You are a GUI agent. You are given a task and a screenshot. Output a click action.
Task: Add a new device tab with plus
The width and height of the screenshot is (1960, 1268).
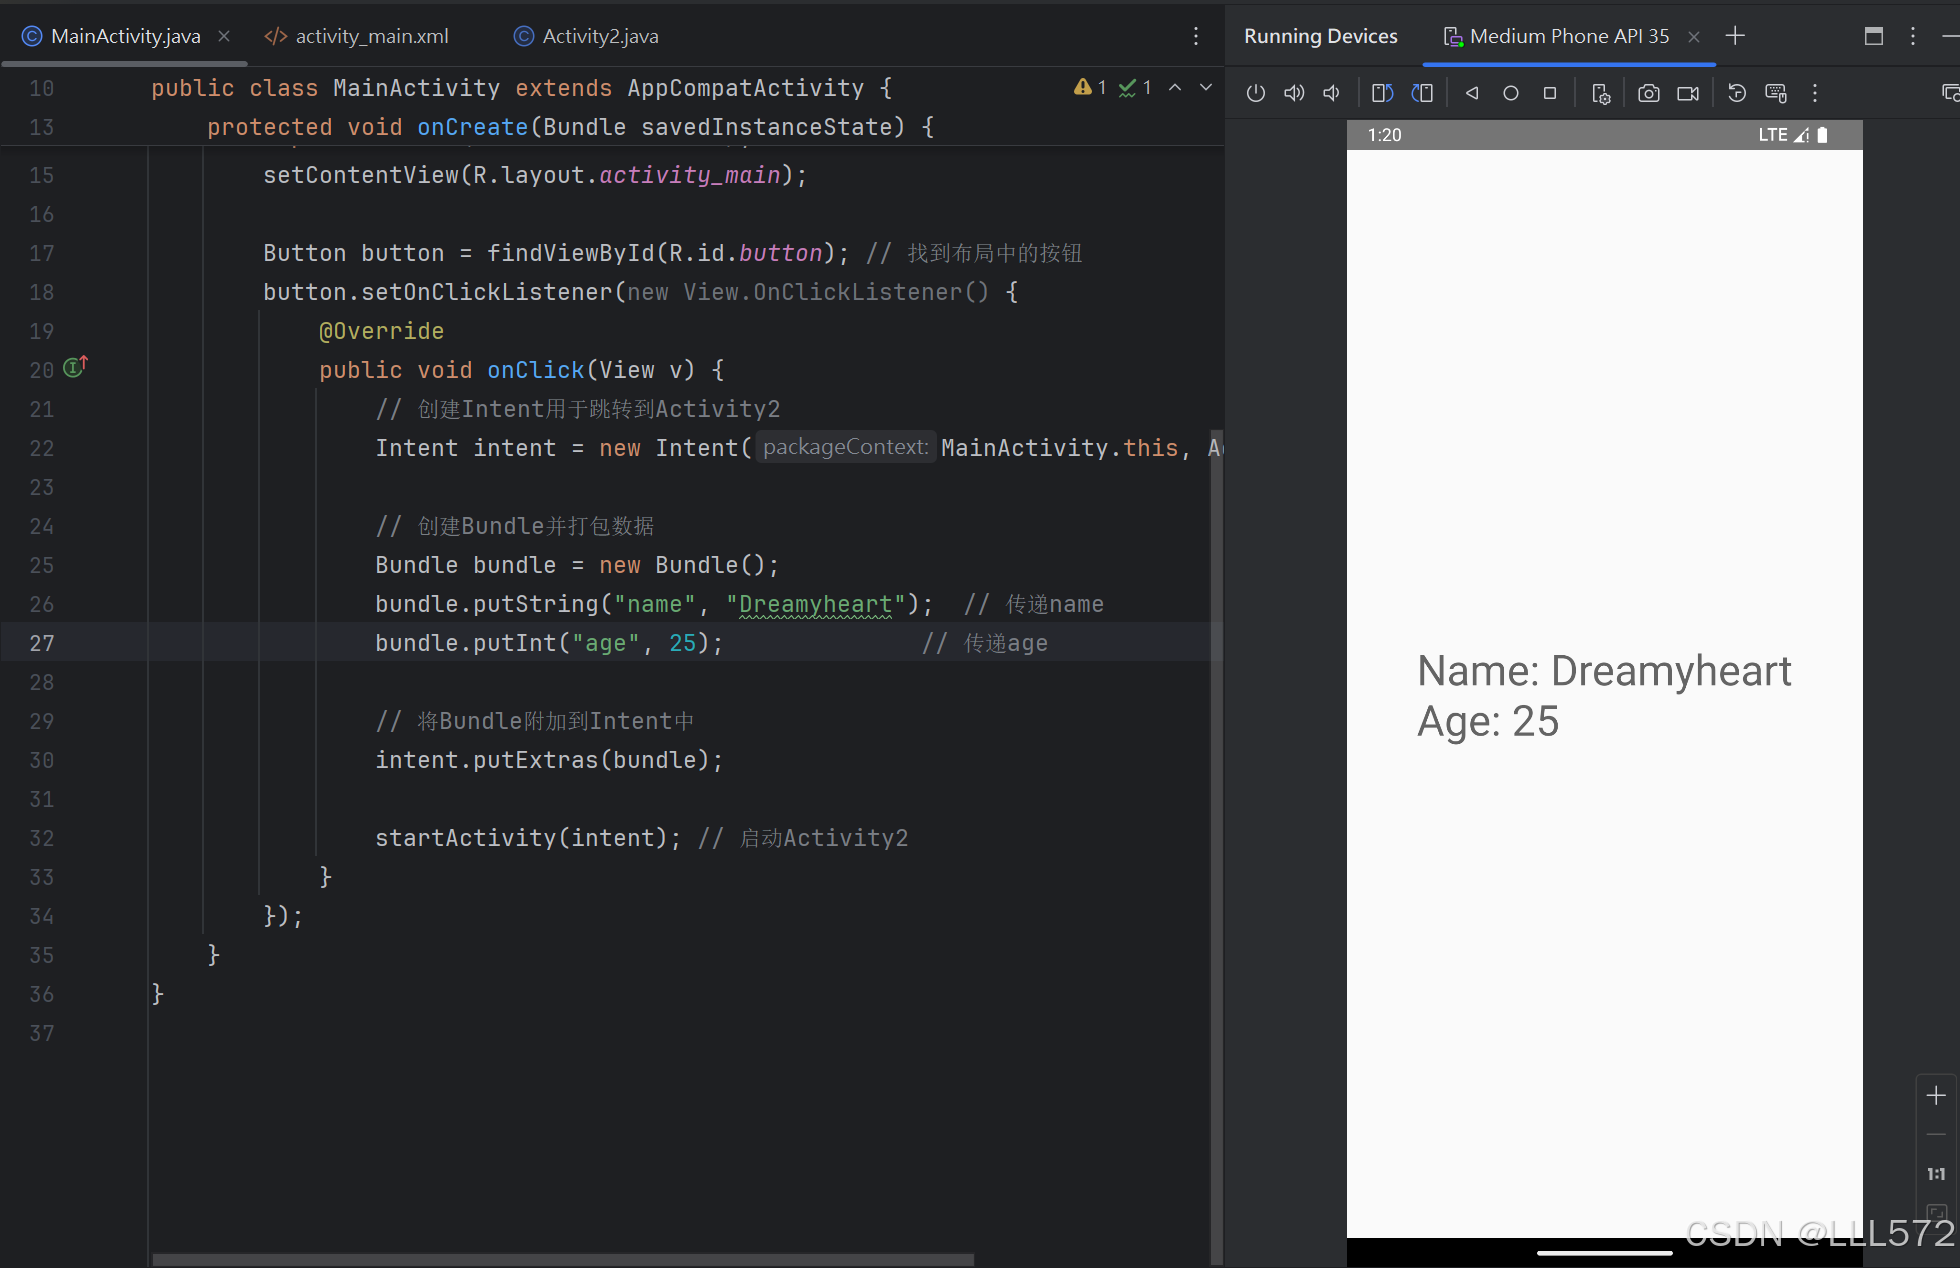point(1735,36)
